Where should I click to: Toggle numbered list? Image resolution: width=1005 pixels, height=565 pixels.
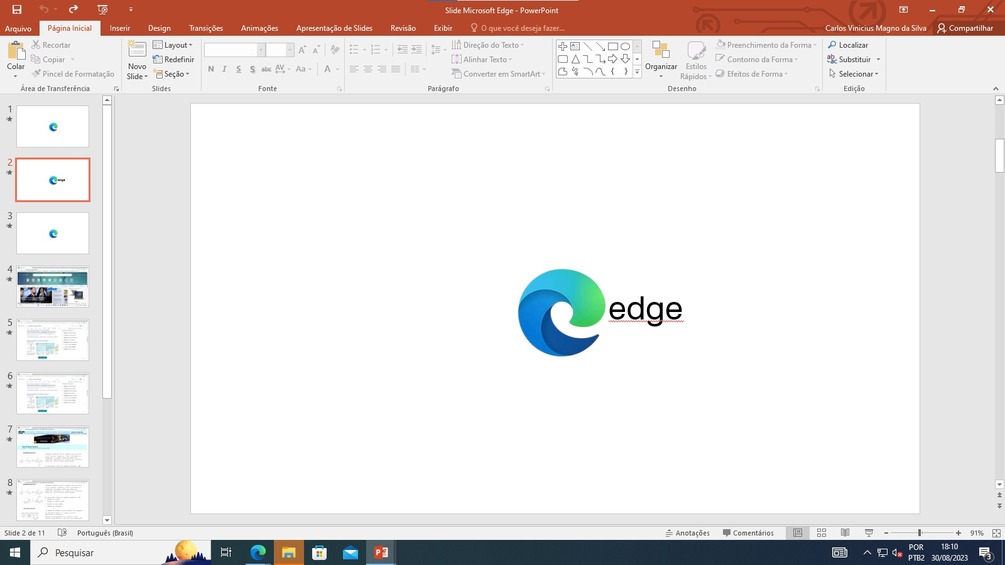click(x=376, y=50)
